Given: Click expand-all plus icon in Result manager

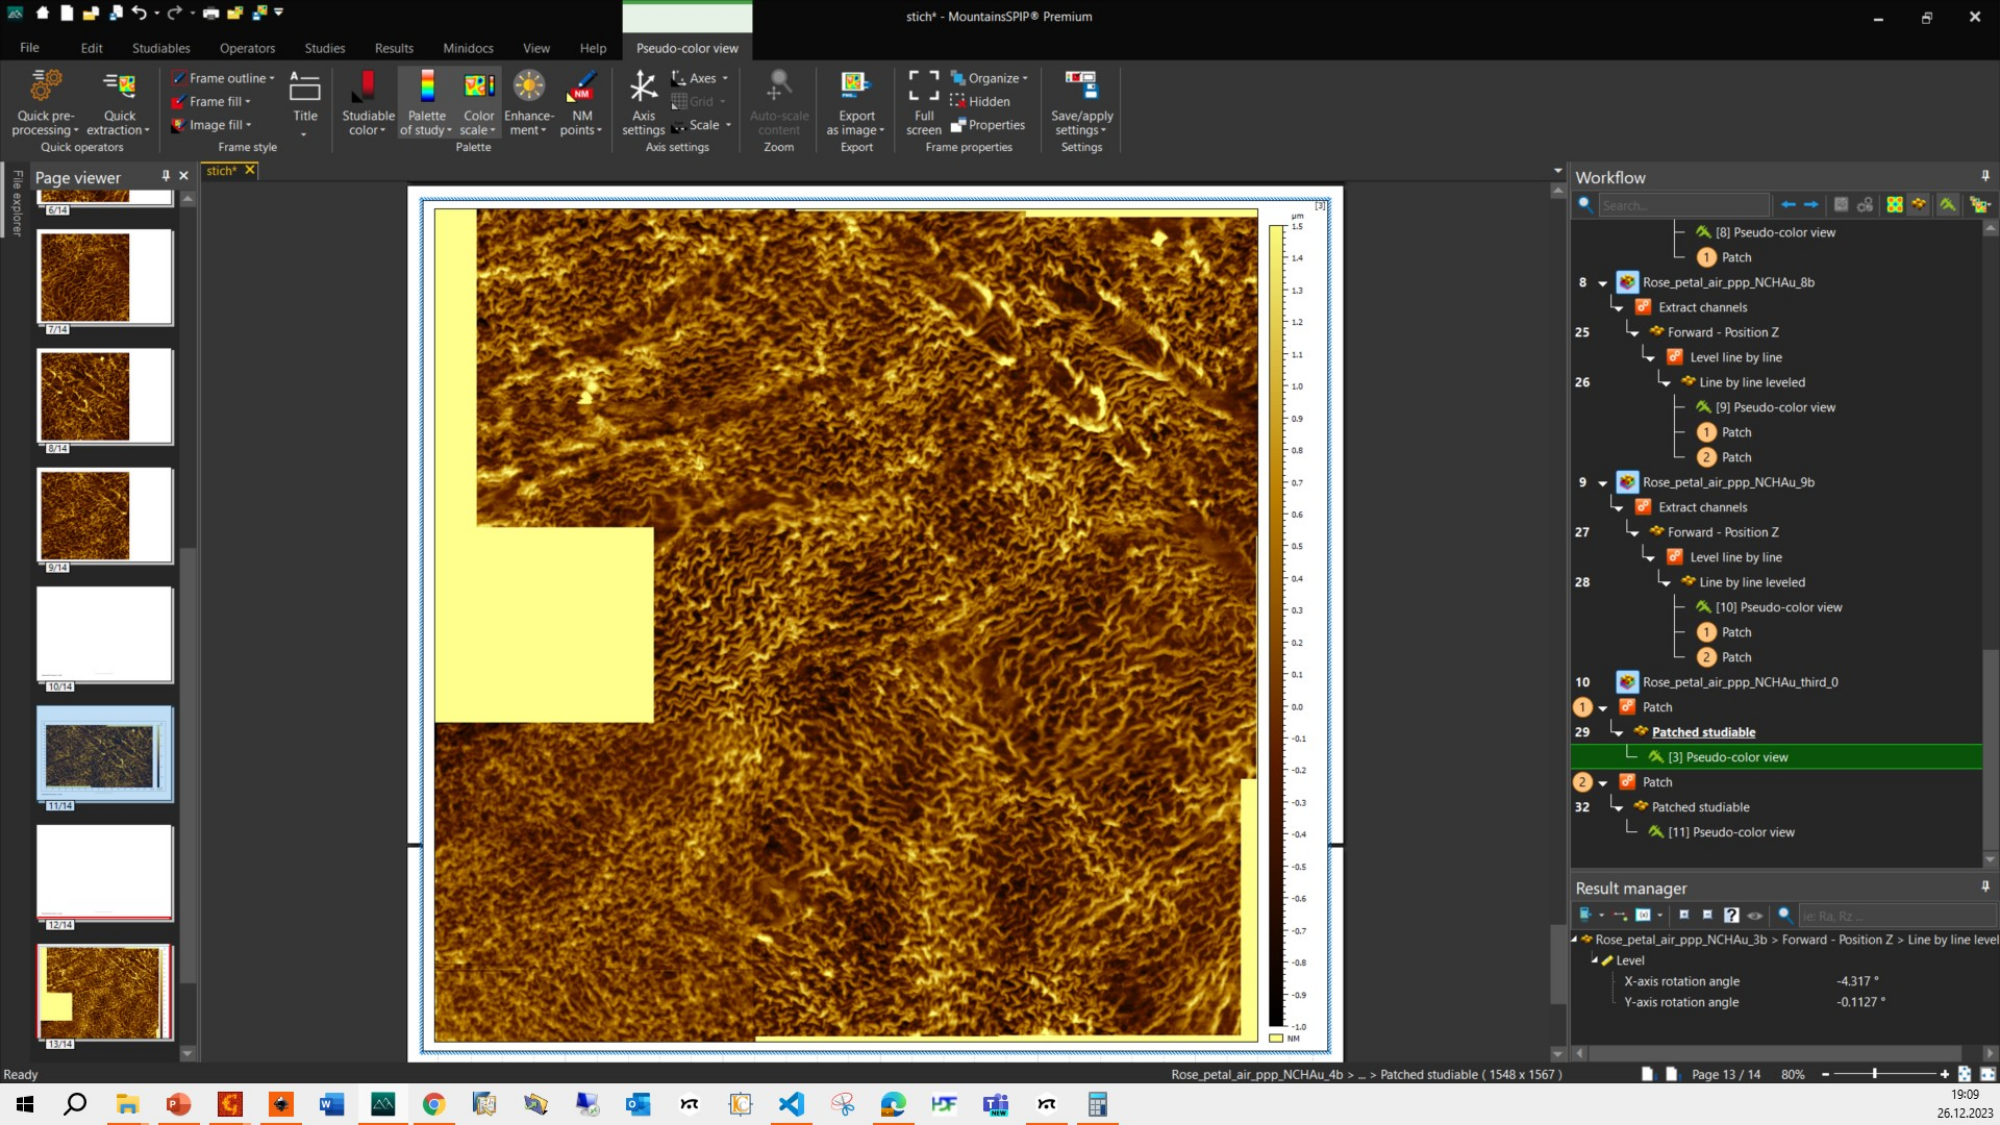Looking at the screenshot, I should (x=1684, y=915).
